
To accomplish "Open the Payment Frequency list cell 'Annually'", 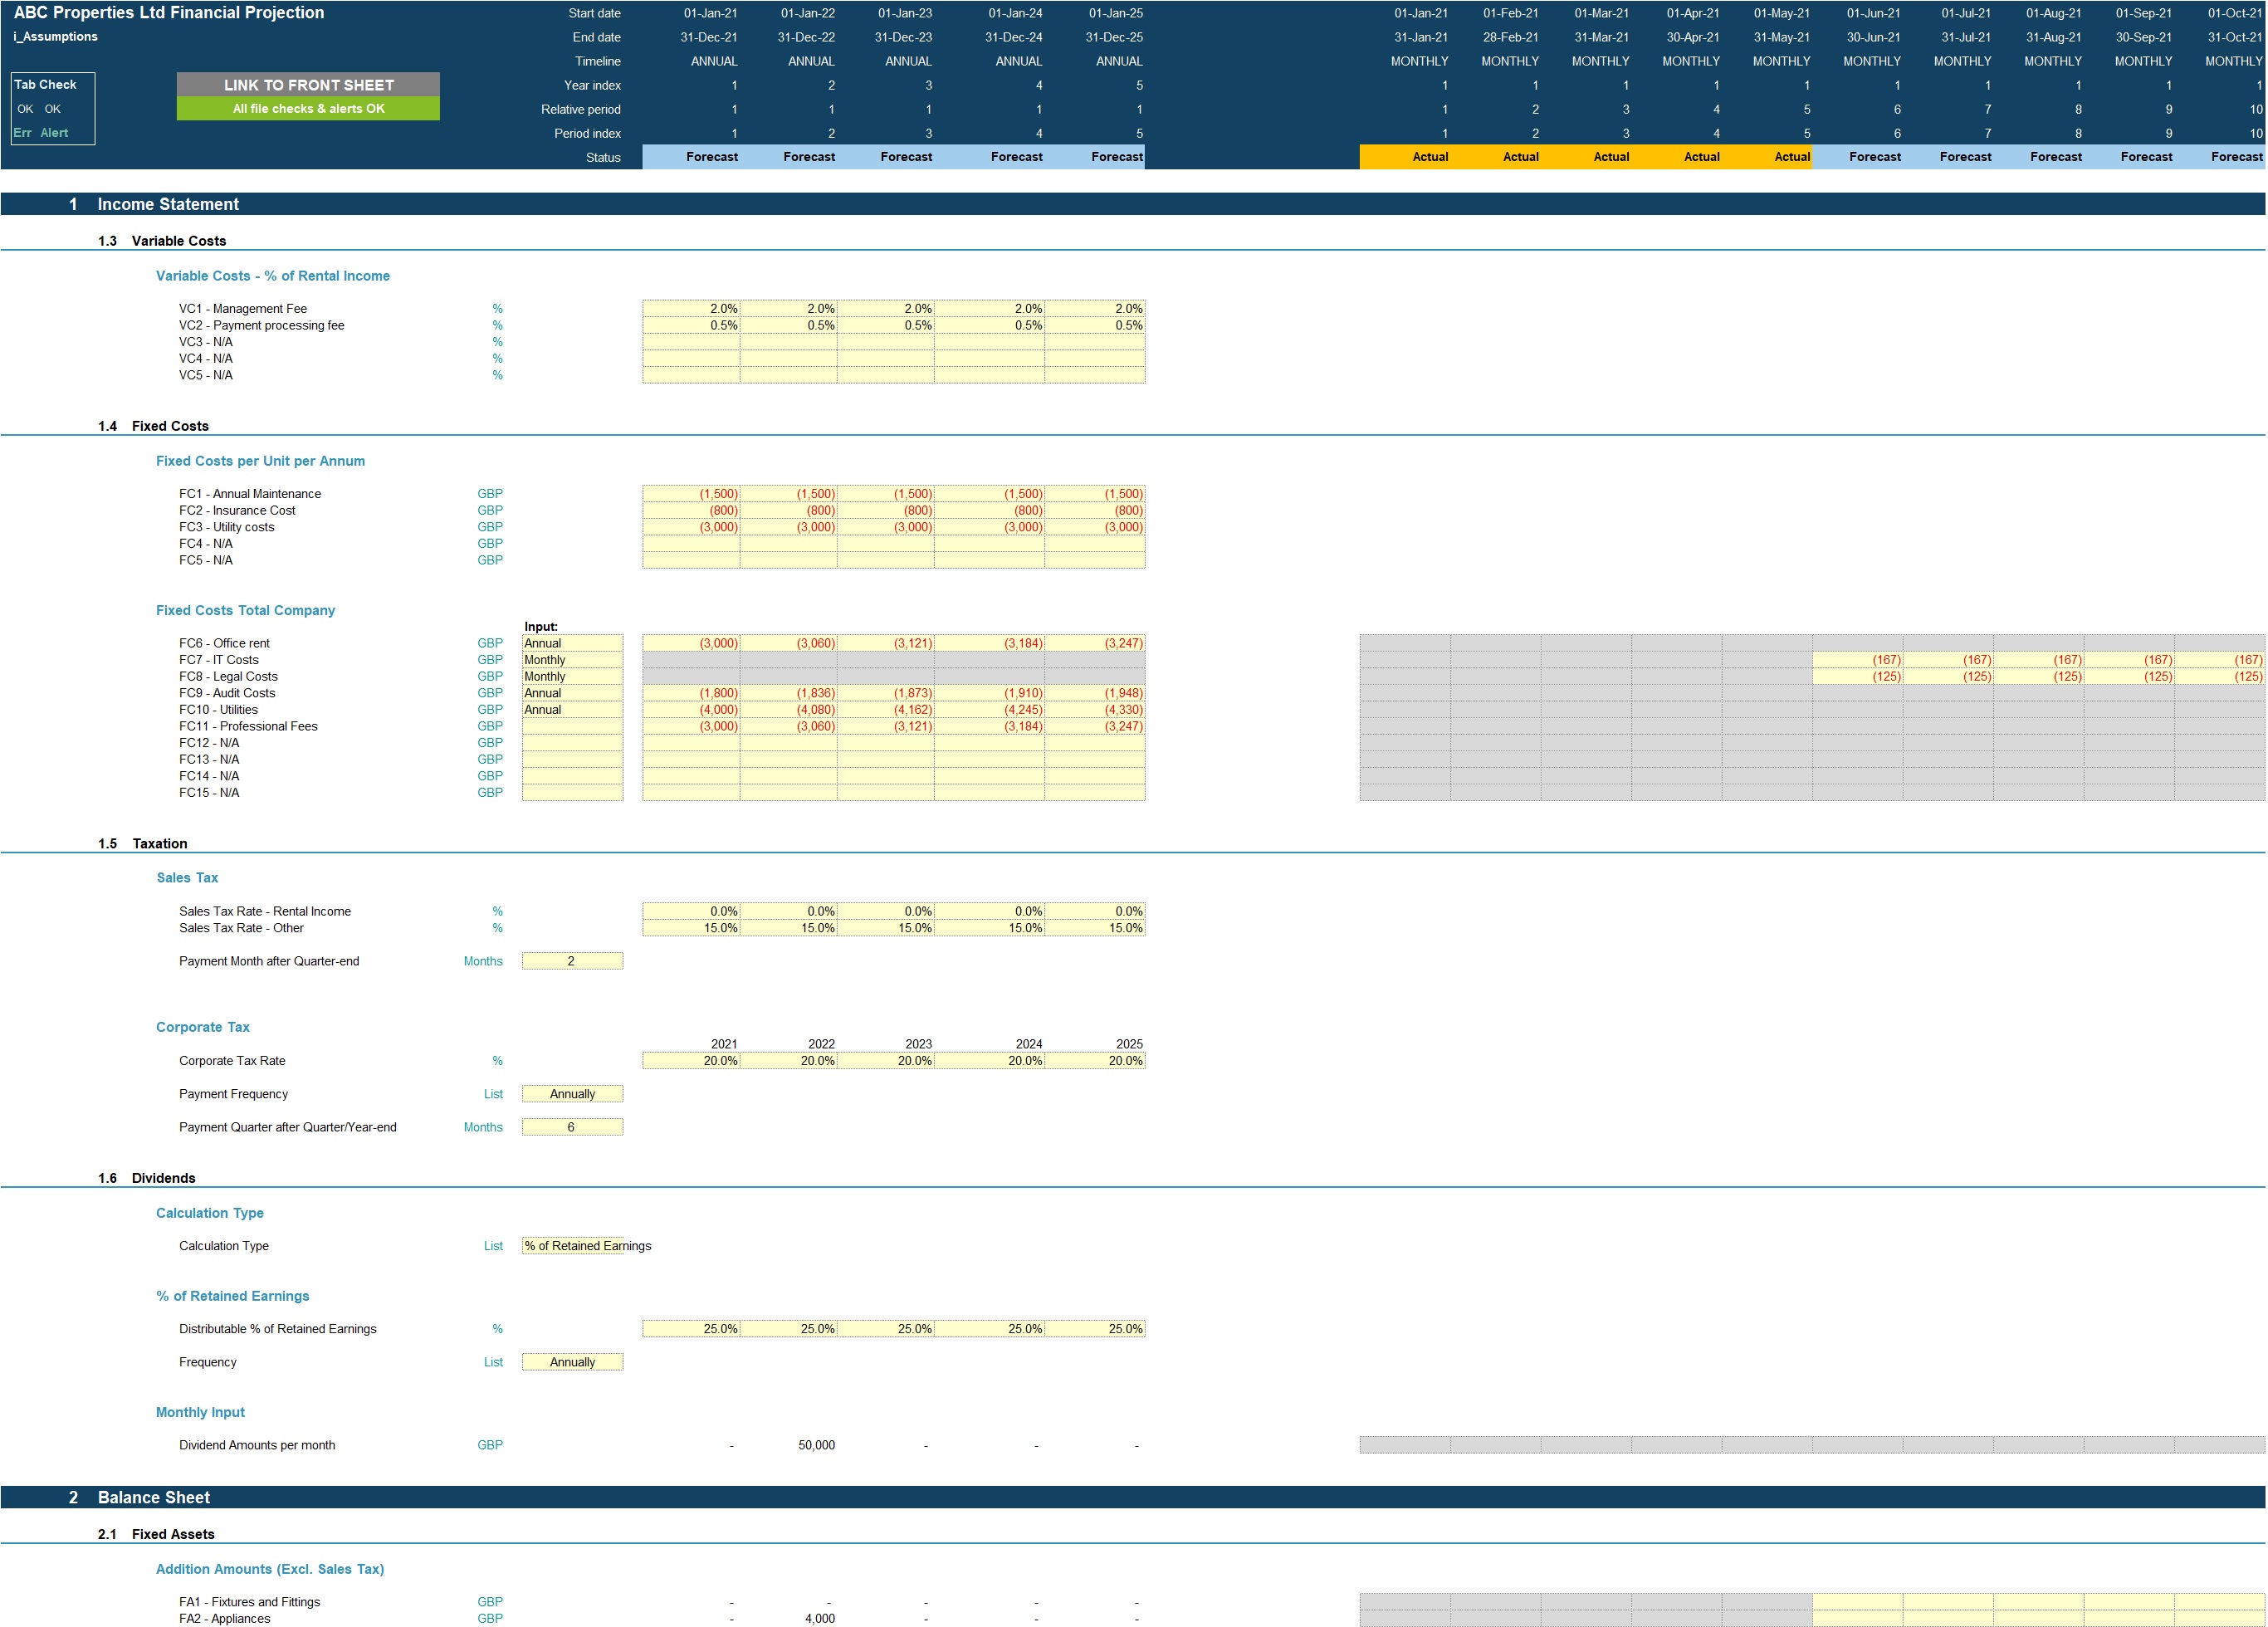I will point(572,1094).
